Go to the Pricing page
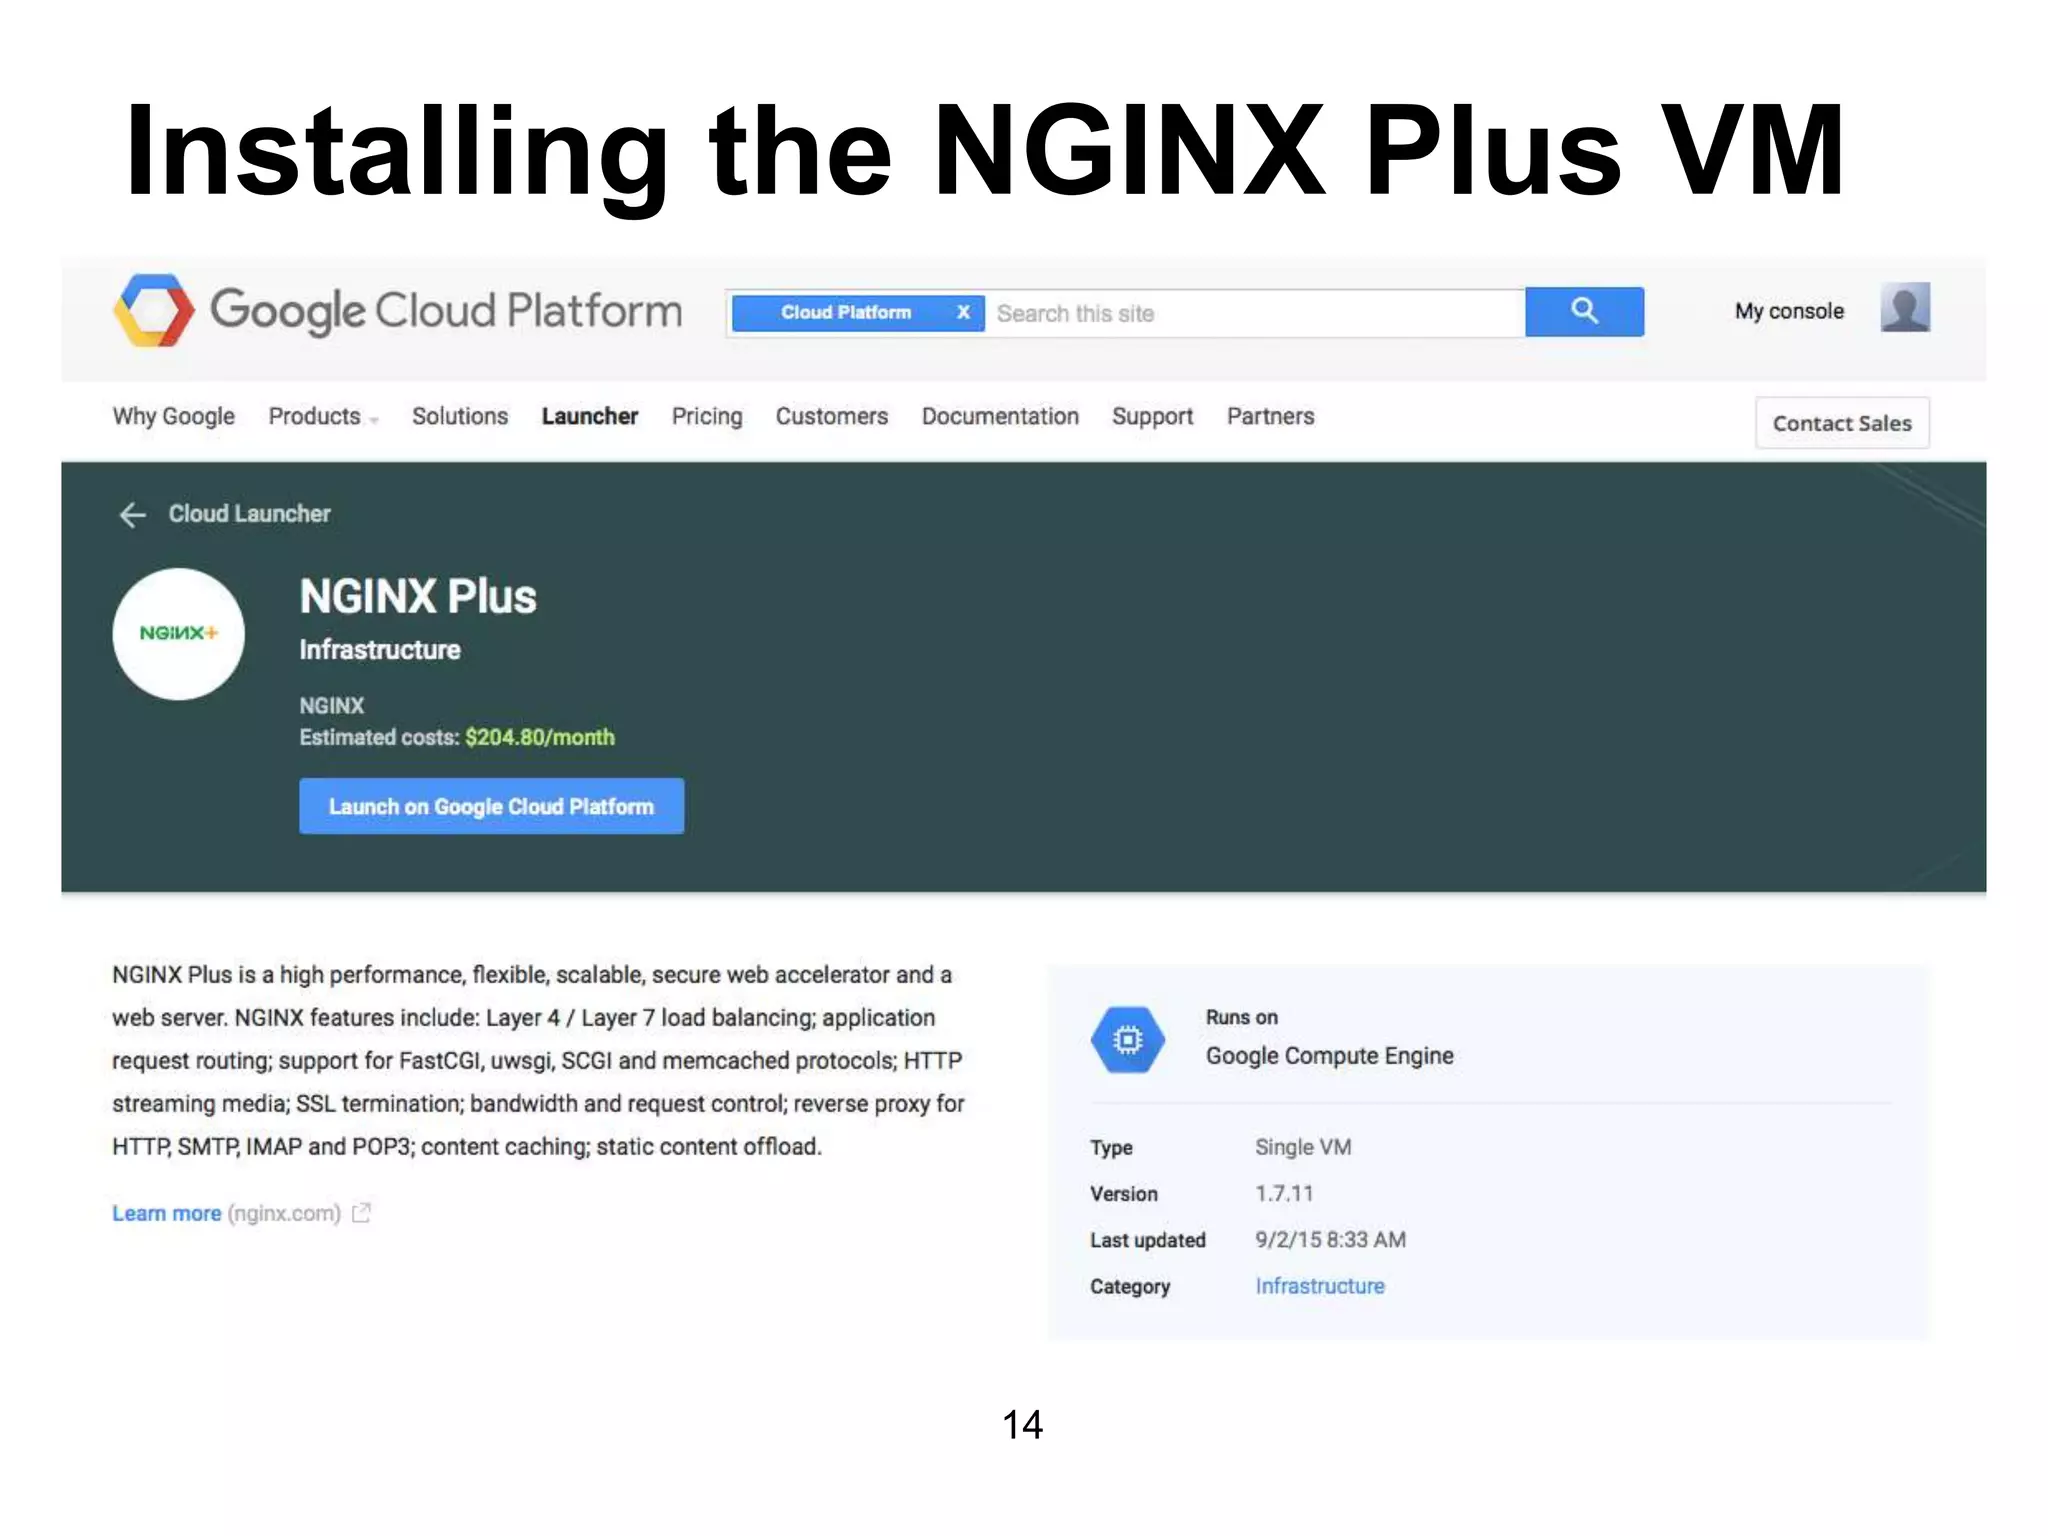 coord(706,417)
